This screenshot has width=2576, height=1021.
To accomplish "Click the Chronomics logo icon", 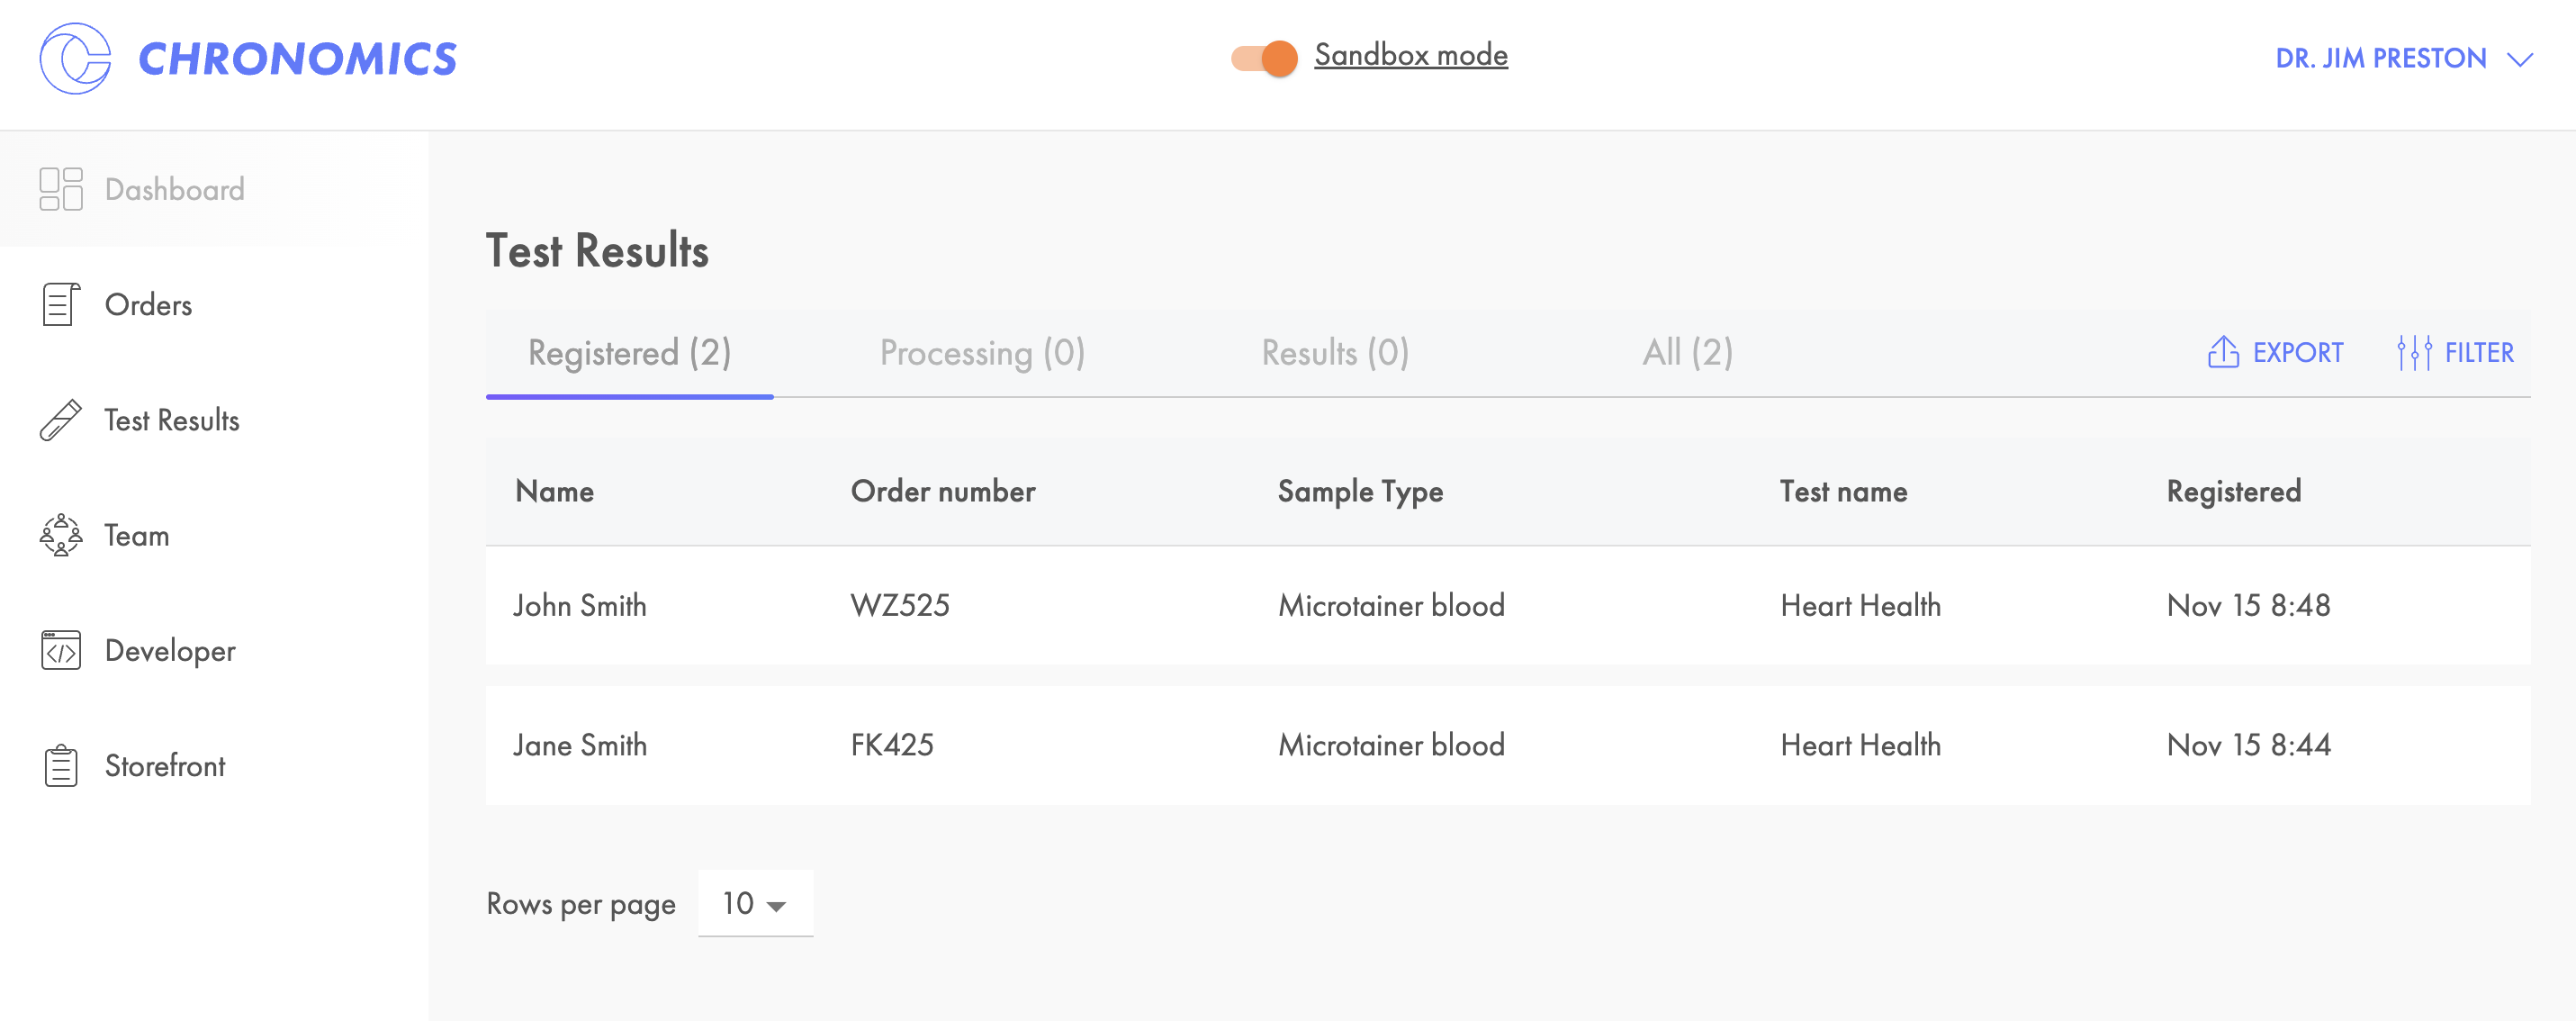I will point(75,58).
